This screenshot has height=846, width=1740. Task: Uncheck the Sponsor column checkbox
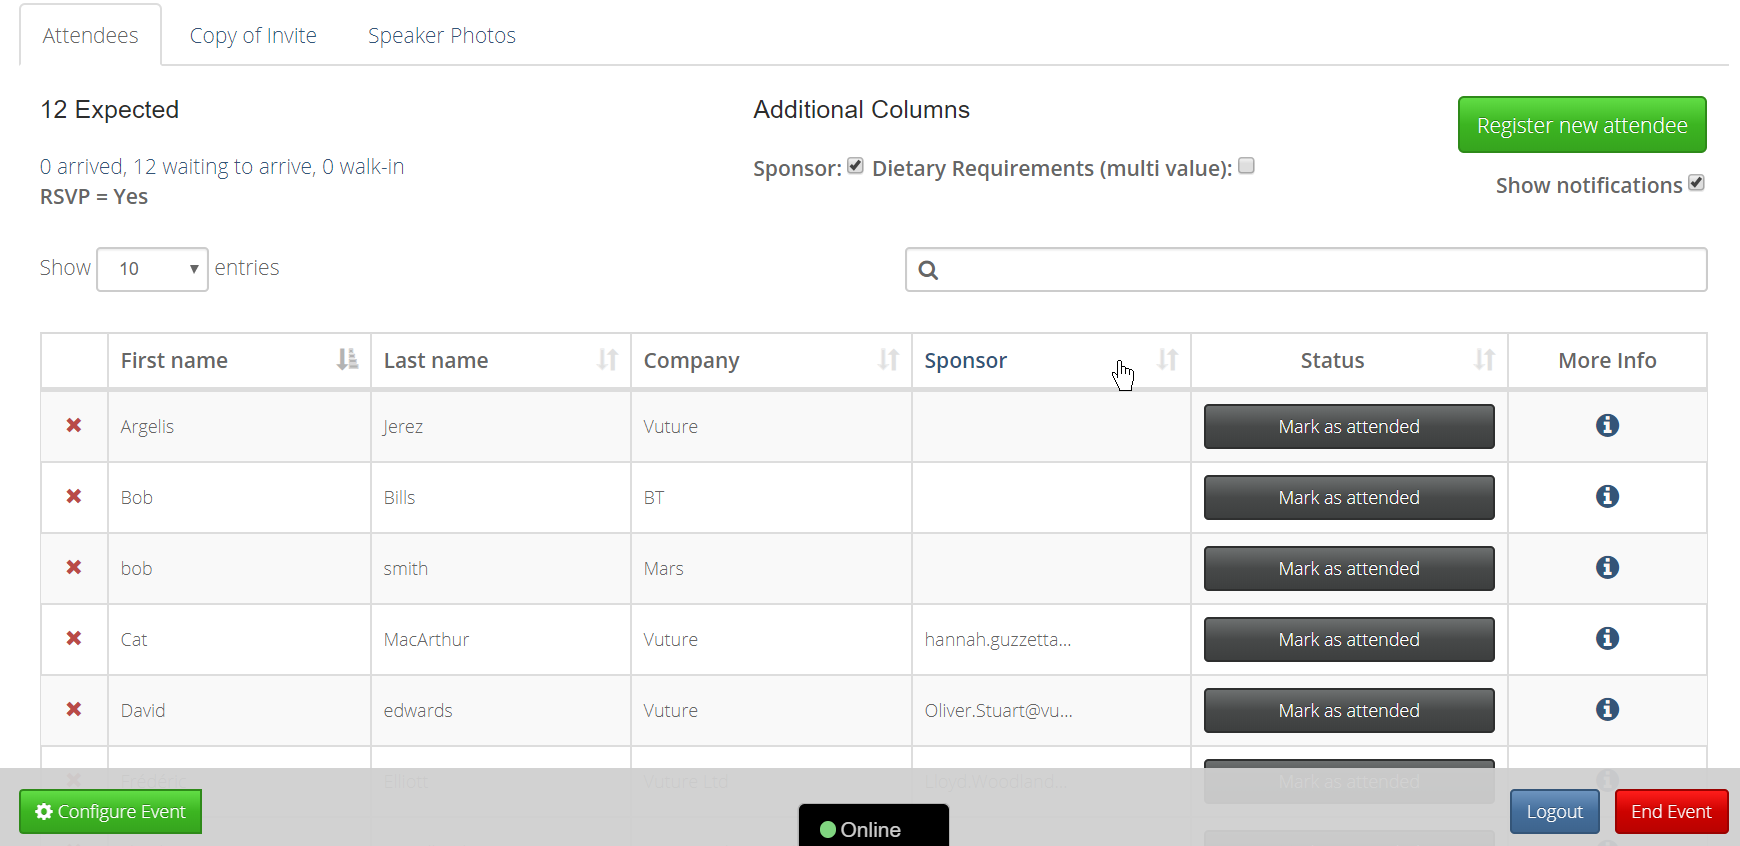(x=855, y=166)
